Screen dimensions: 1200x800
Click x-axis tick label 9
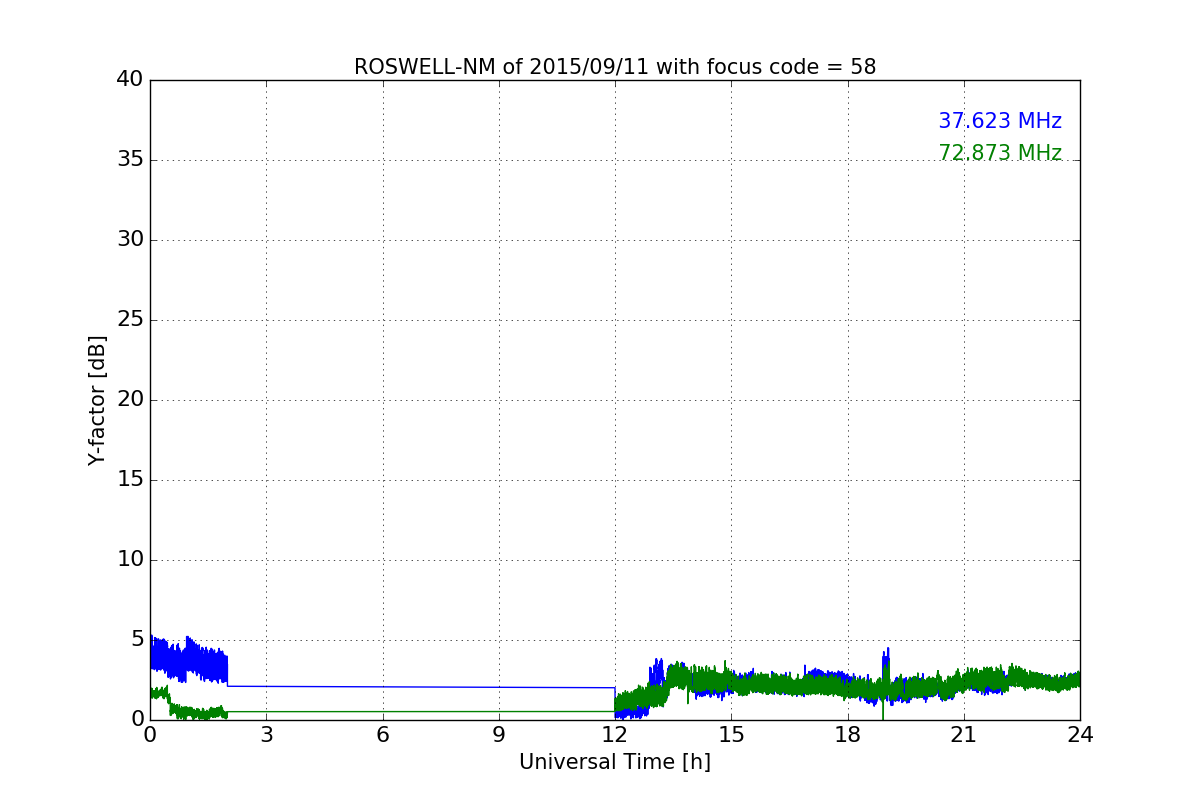(499, 734)
